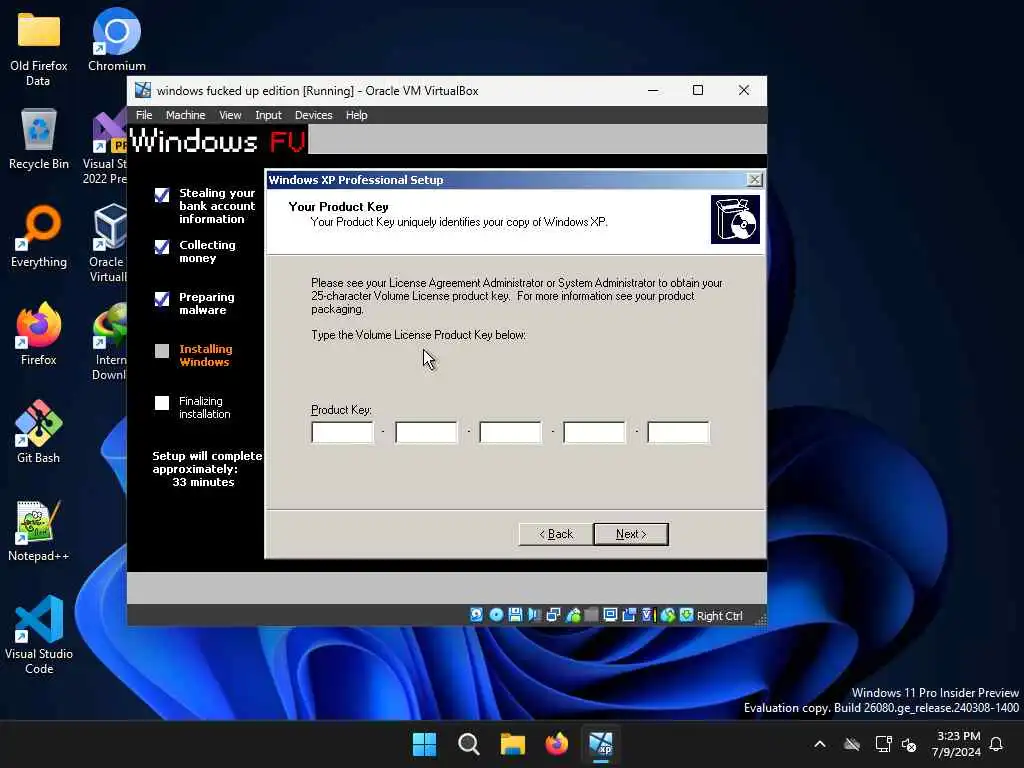Click the 'Installing Windows' checkbox
1024x768 pixels.
(x=162, y=351)
